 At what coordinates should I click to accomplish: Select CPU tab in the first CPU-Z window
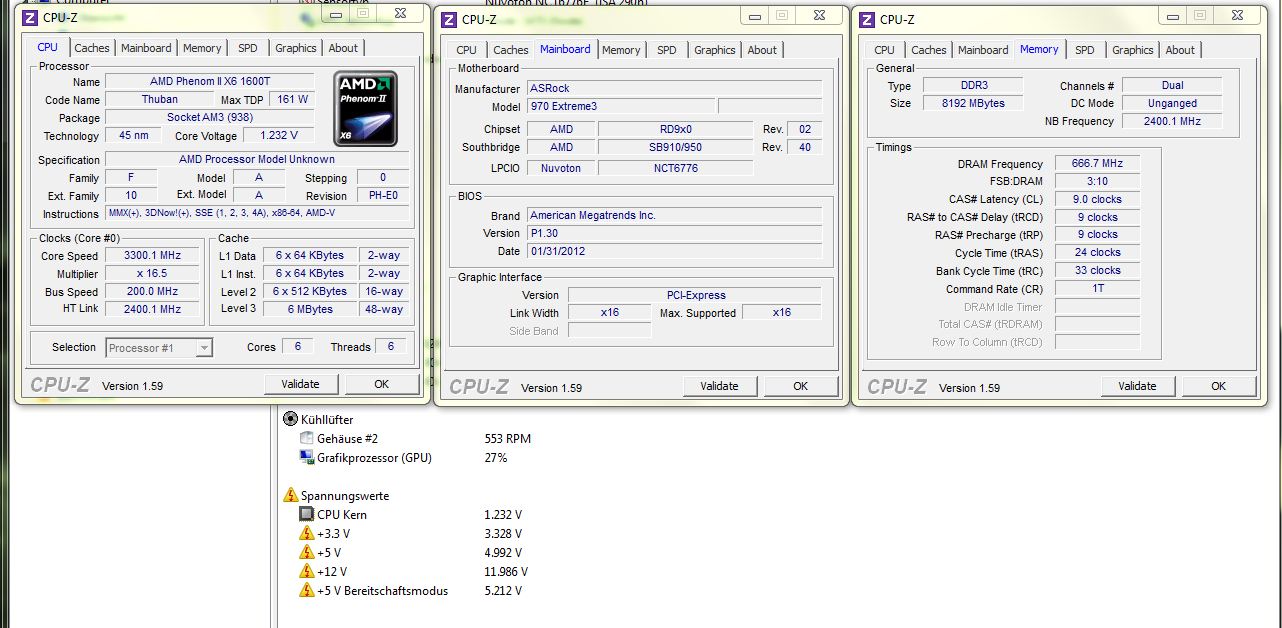point(48,47)
